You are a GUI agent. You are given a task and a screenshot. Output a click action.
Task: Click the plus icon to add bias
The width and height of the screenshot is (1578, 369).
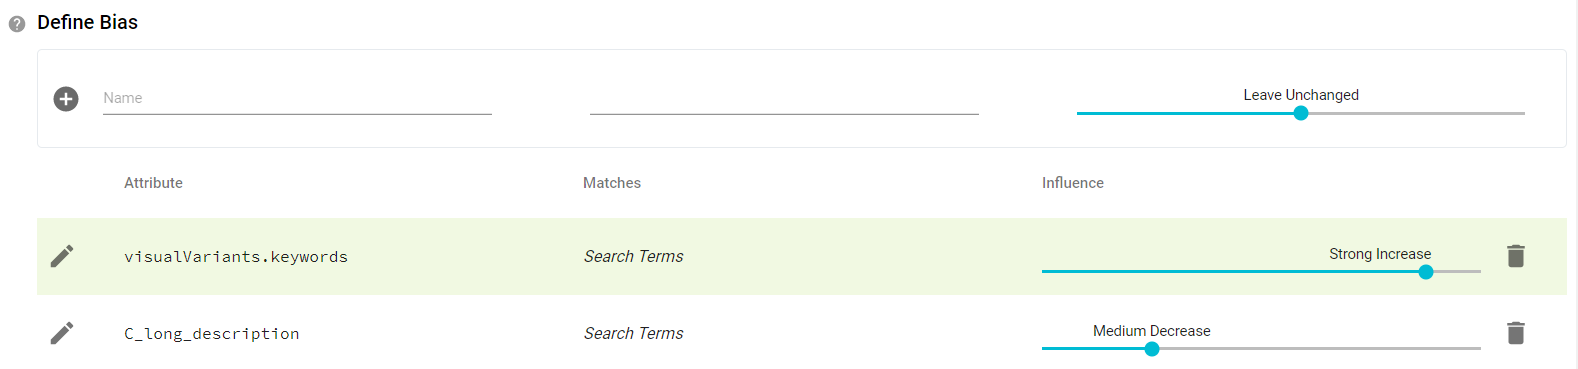pyautogui.click(x=66, y=99)
